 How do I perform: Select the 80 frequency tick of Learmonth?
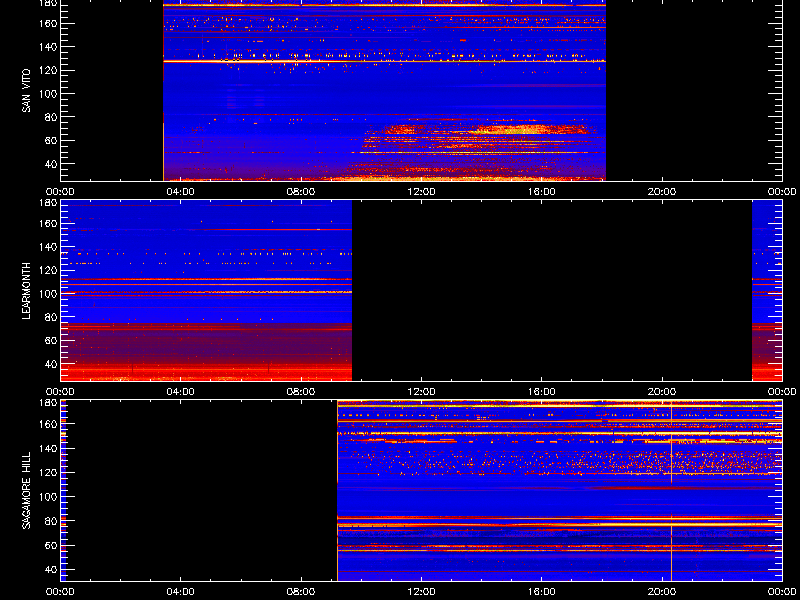[52, 317]
